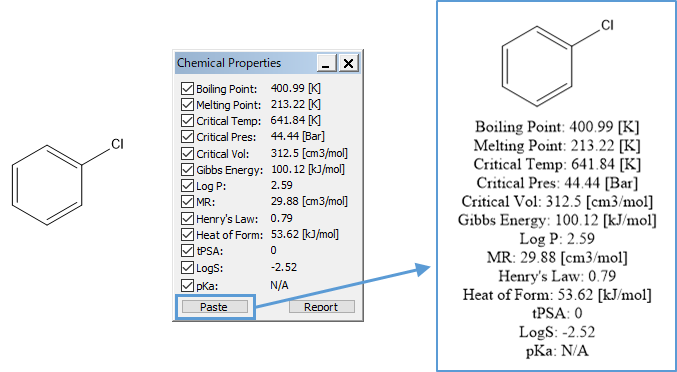
Task: Close the Chemical Properties window
Action: [348, 63]
